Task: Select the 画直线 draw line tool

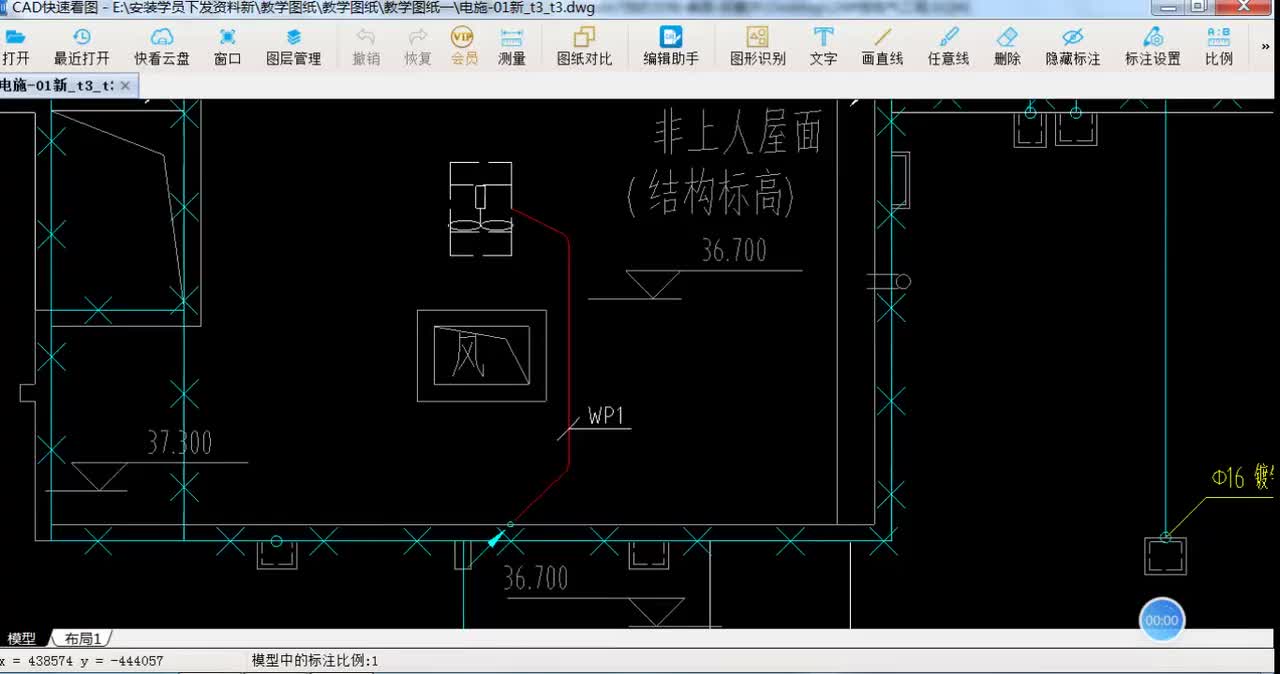Action: tap(882, 47)
